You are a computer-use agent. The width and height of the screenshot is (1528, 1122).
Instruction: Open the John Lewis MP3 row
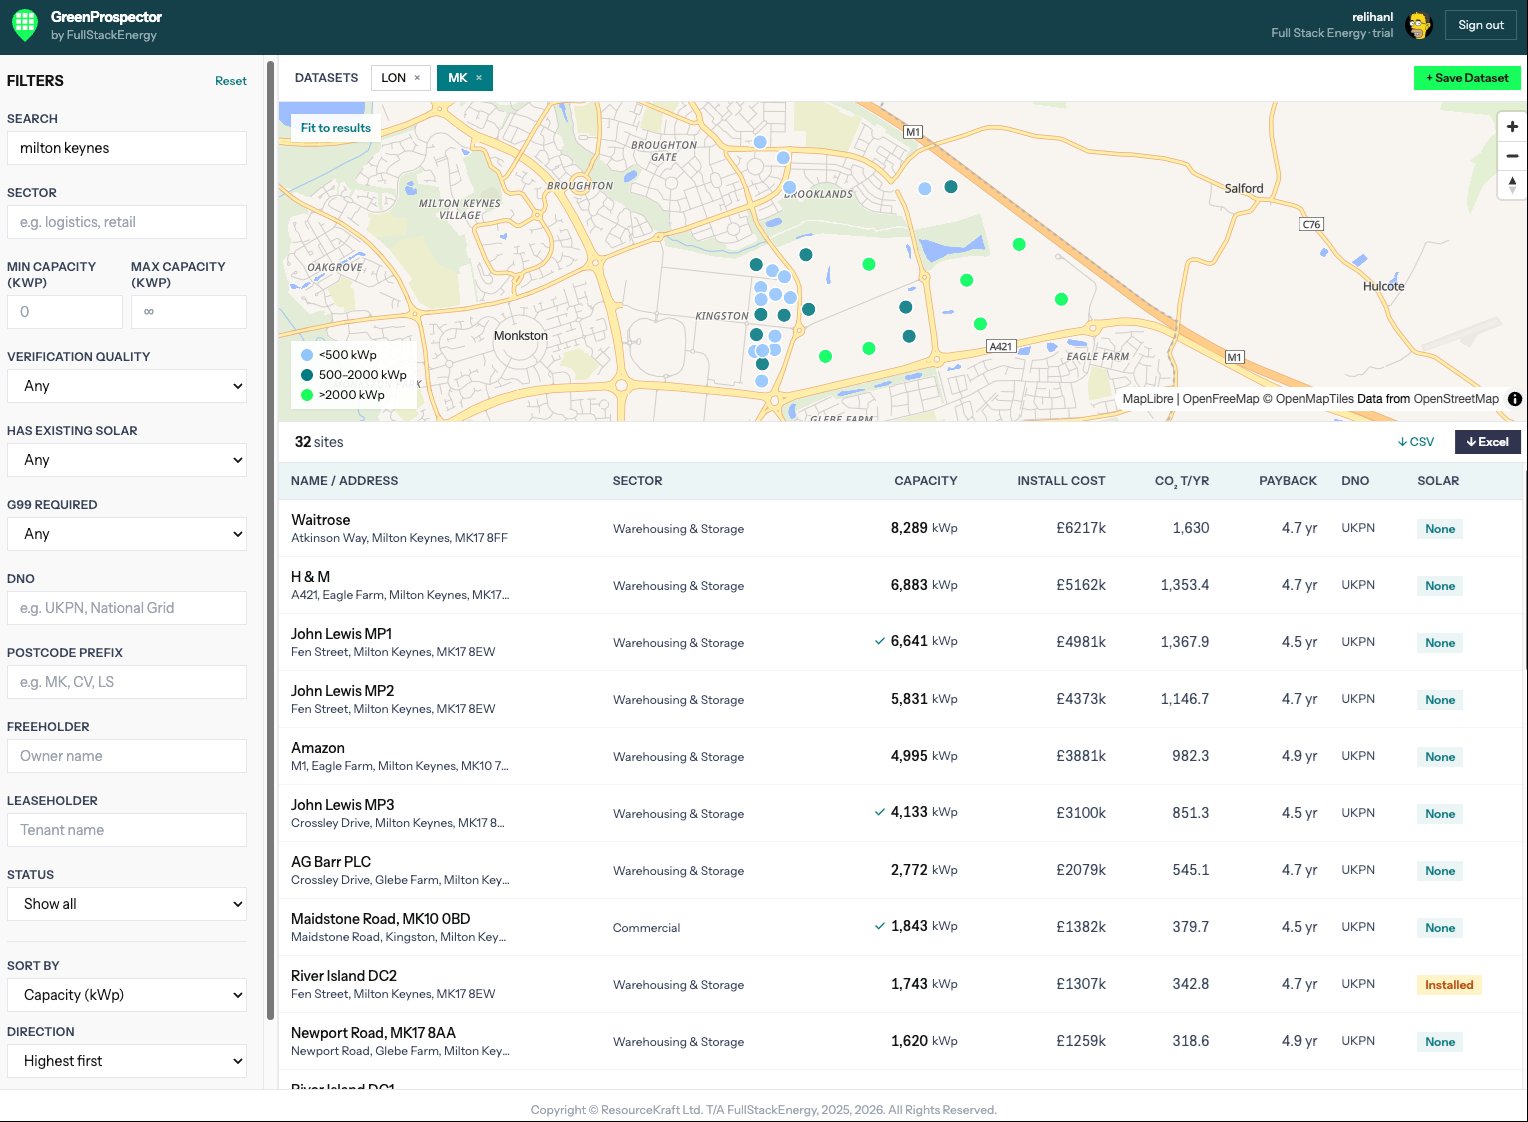pyautogui.click(x=900, y=813)
